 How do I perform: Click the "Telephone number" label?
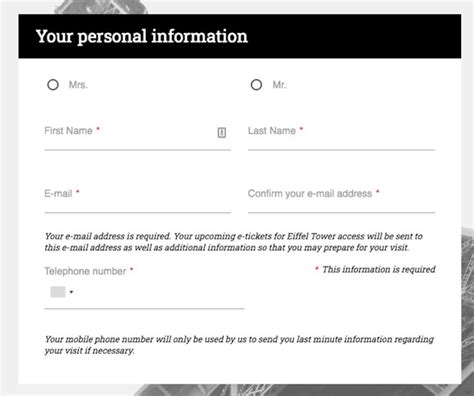85,271
